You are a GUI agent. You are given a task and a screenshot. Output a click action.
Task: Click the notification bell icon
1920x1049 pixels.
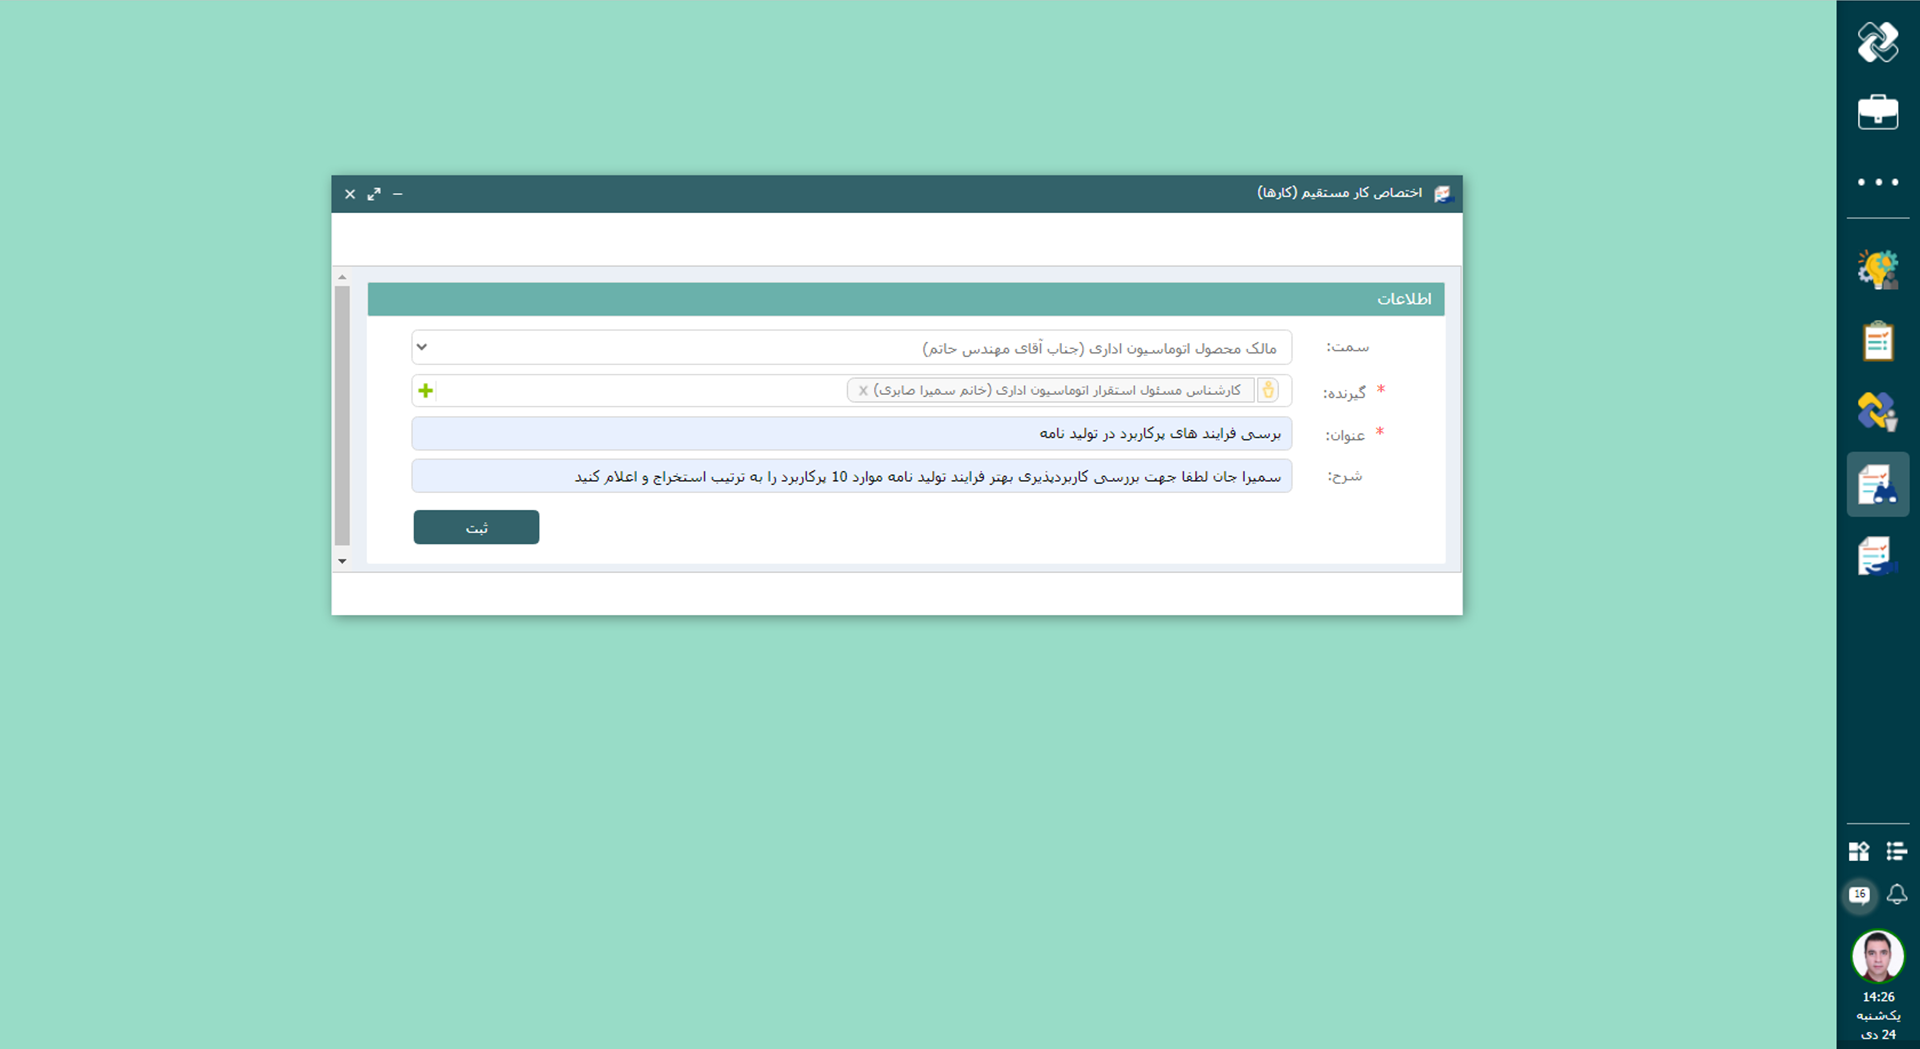(x=1896, y=894)
